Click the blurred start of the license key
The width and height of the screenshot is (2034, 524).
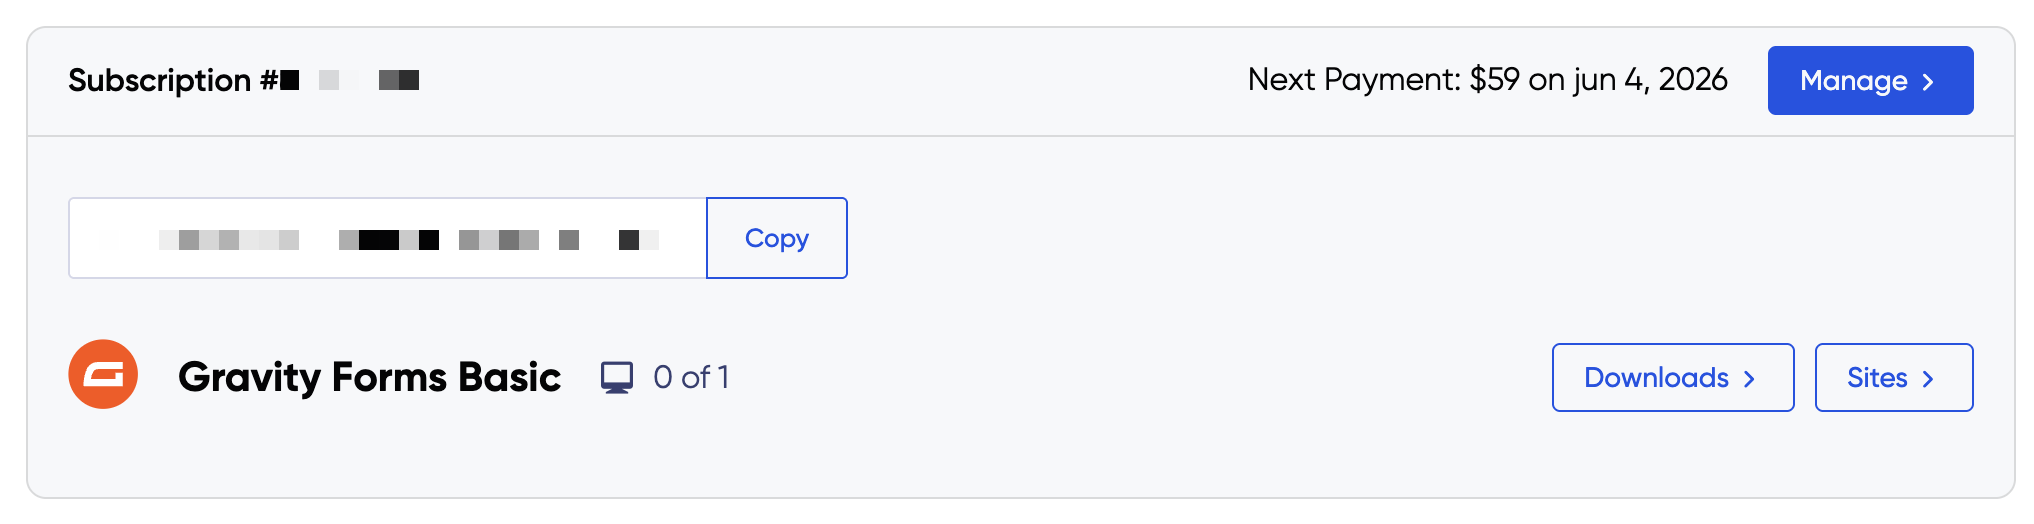click(x=200, y=240)
